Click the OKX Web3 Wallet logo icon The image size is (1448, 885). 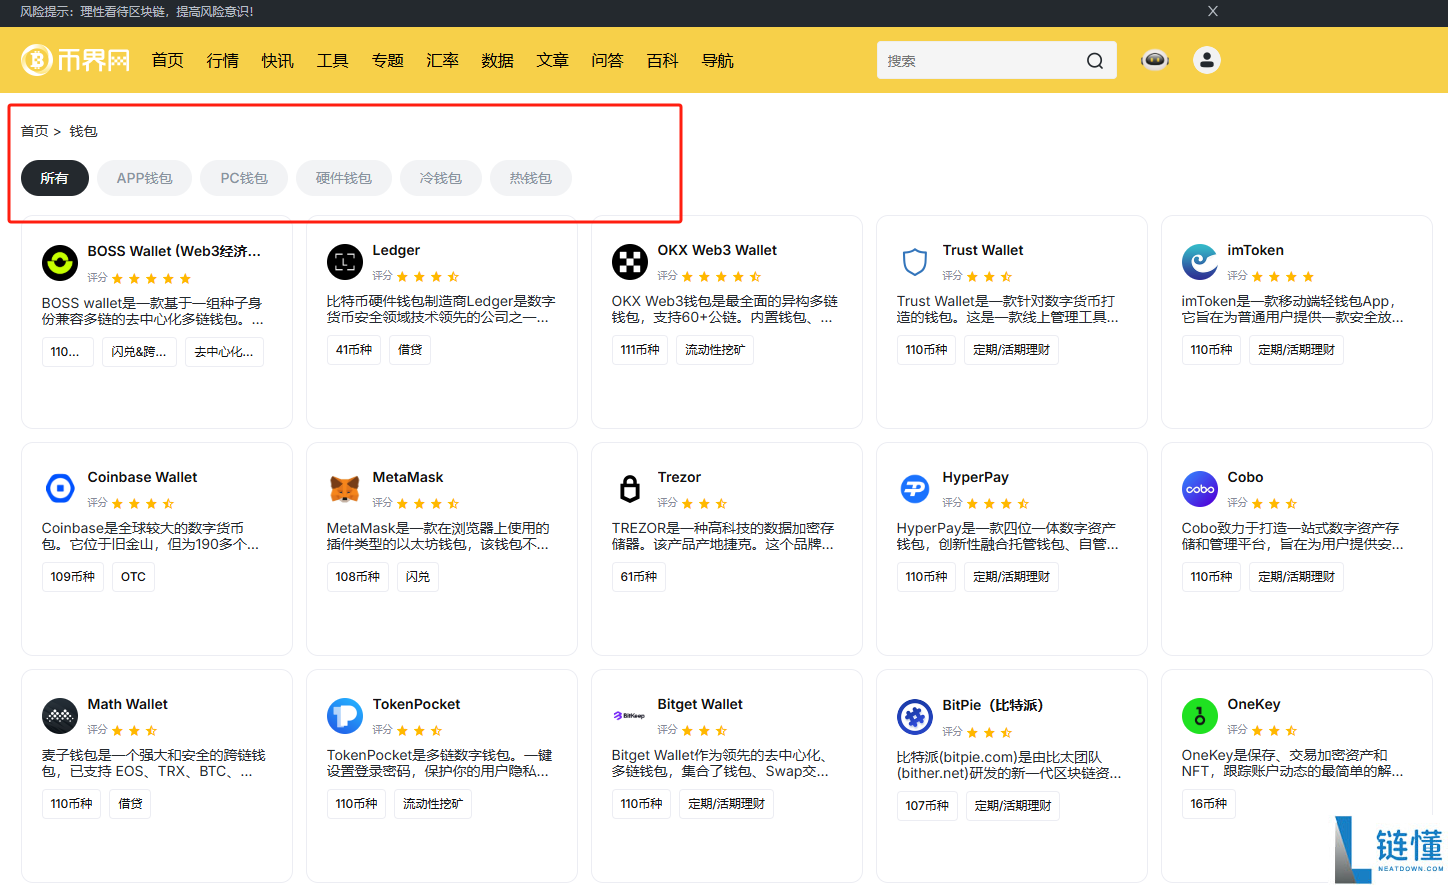point(630,262)
